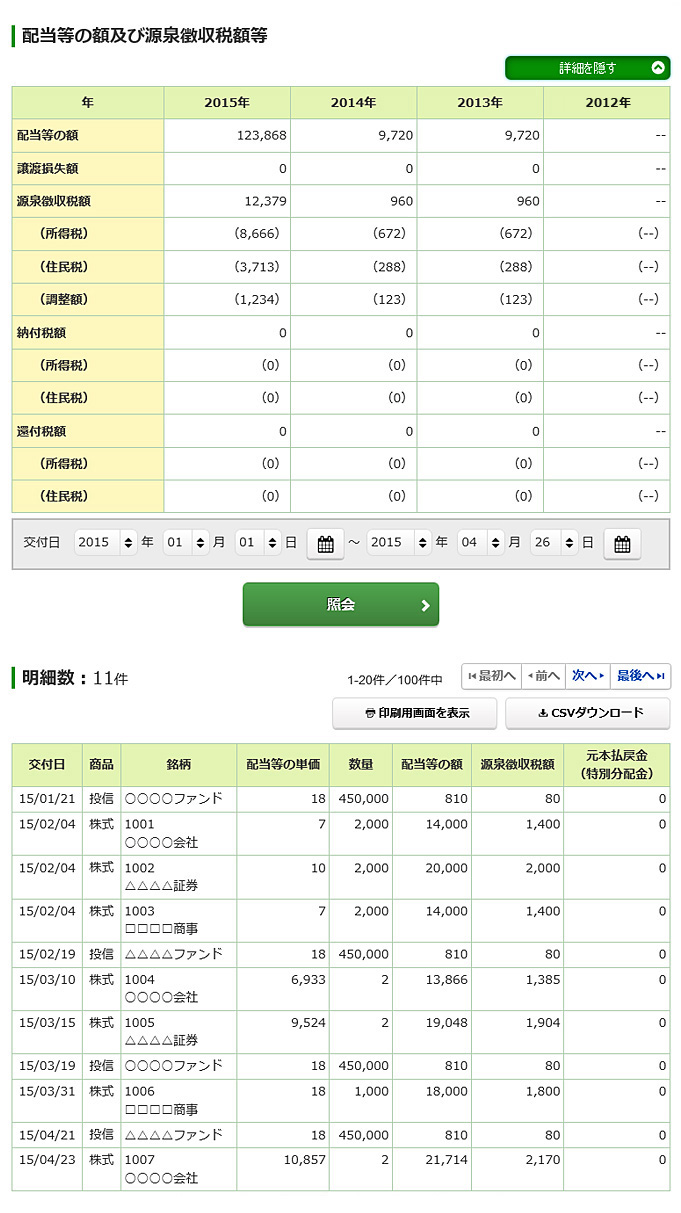Screen dimensions: 681x1213
Task: Select the 9,524 unit price cell
Action: (x=283, y=1031)
